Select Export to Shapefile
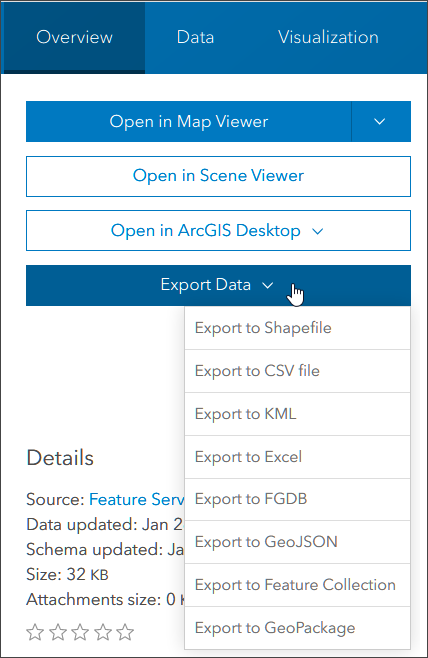The height and width of the screenshot is (658, 428). [298, 328]
